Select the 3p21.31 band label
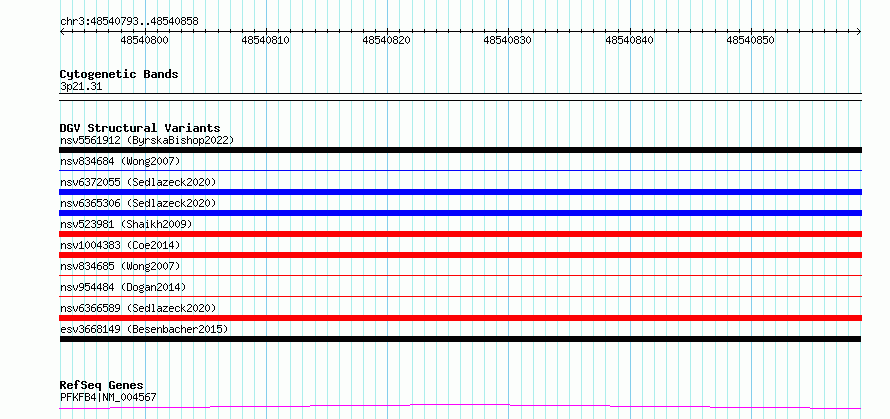Image resolution: width=890 pixels, height=419 pixels. (81, 87)
